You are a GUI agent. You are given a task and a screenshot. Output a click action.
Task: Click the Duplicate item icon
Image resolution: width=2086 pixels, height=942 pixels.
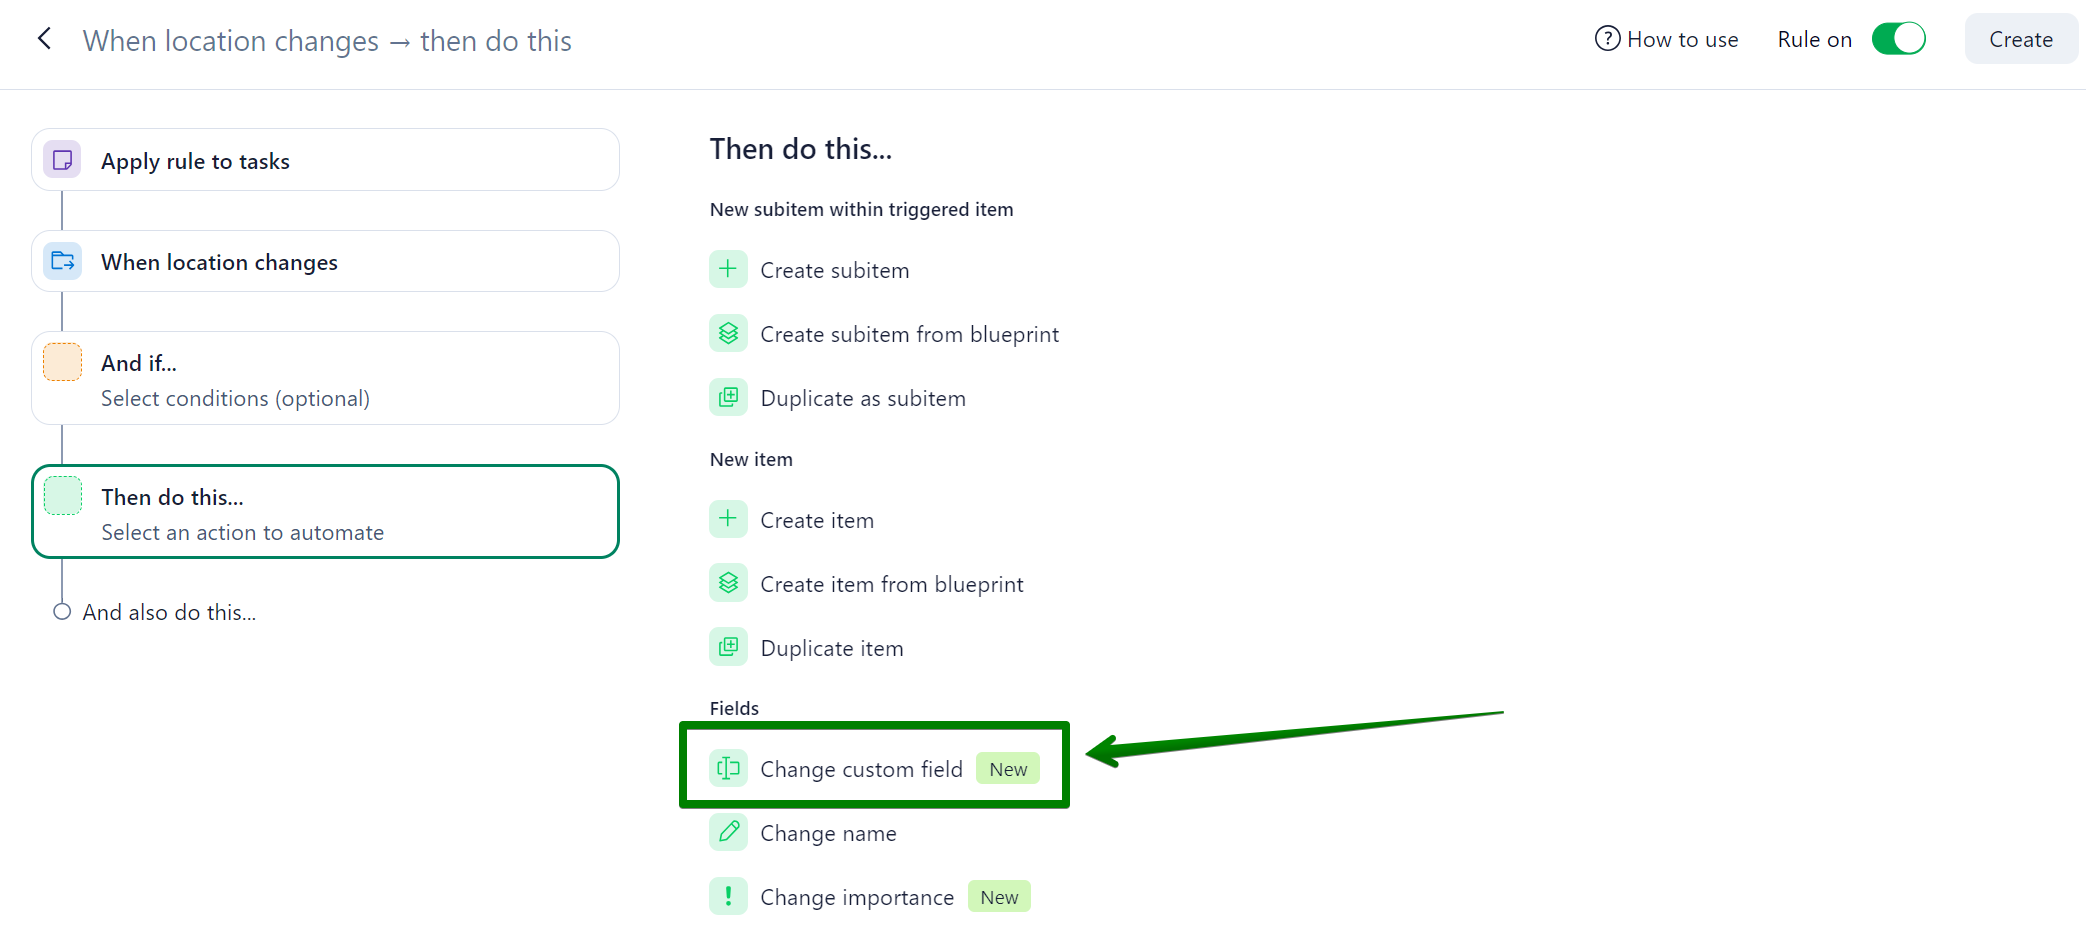[728, 647]
